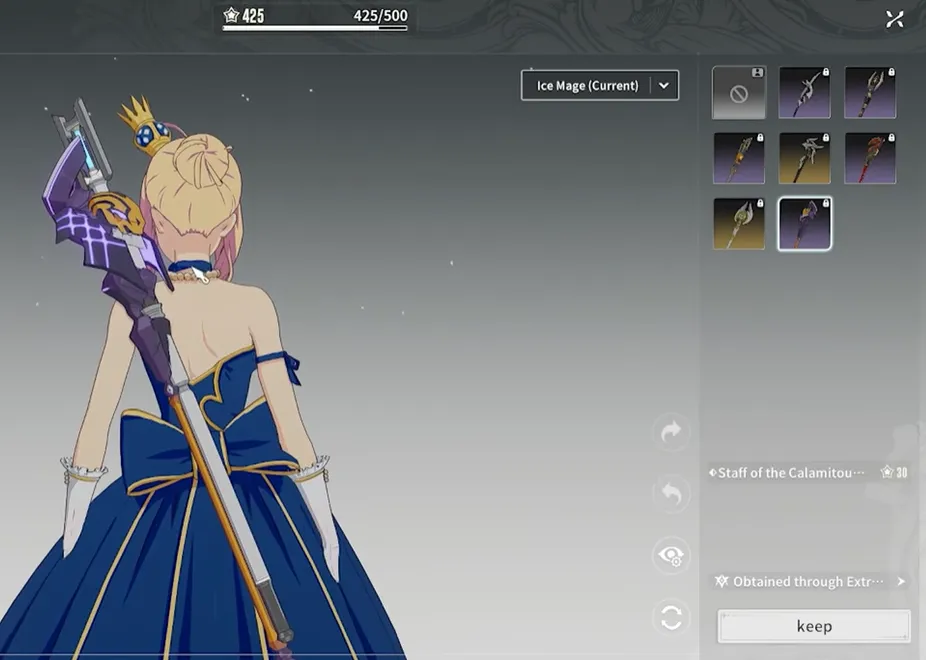
Task: Expand the Obtained through source arrow
Action: (901, 581)
